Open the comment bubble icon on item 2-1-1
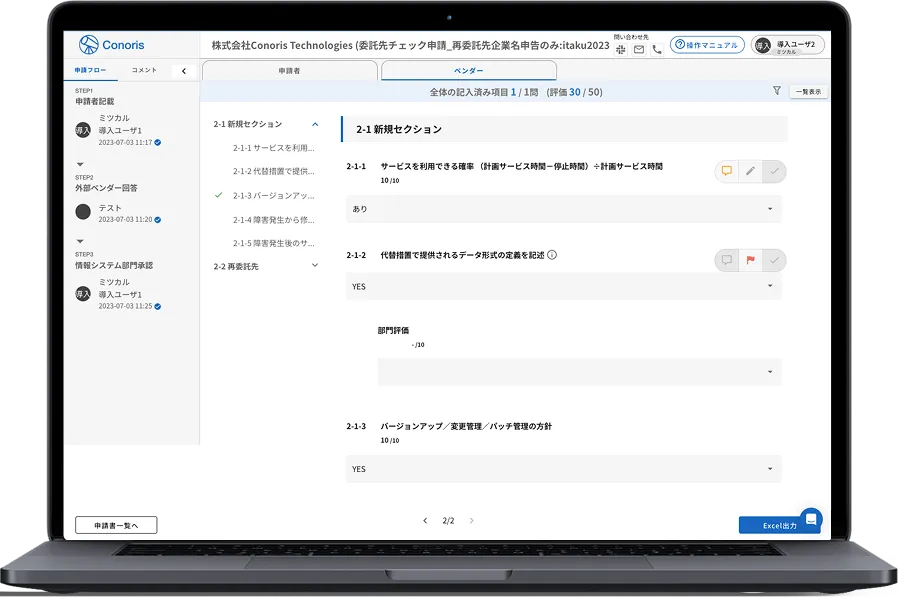Screen dimensions: 899x600 (x=727, y=171)
